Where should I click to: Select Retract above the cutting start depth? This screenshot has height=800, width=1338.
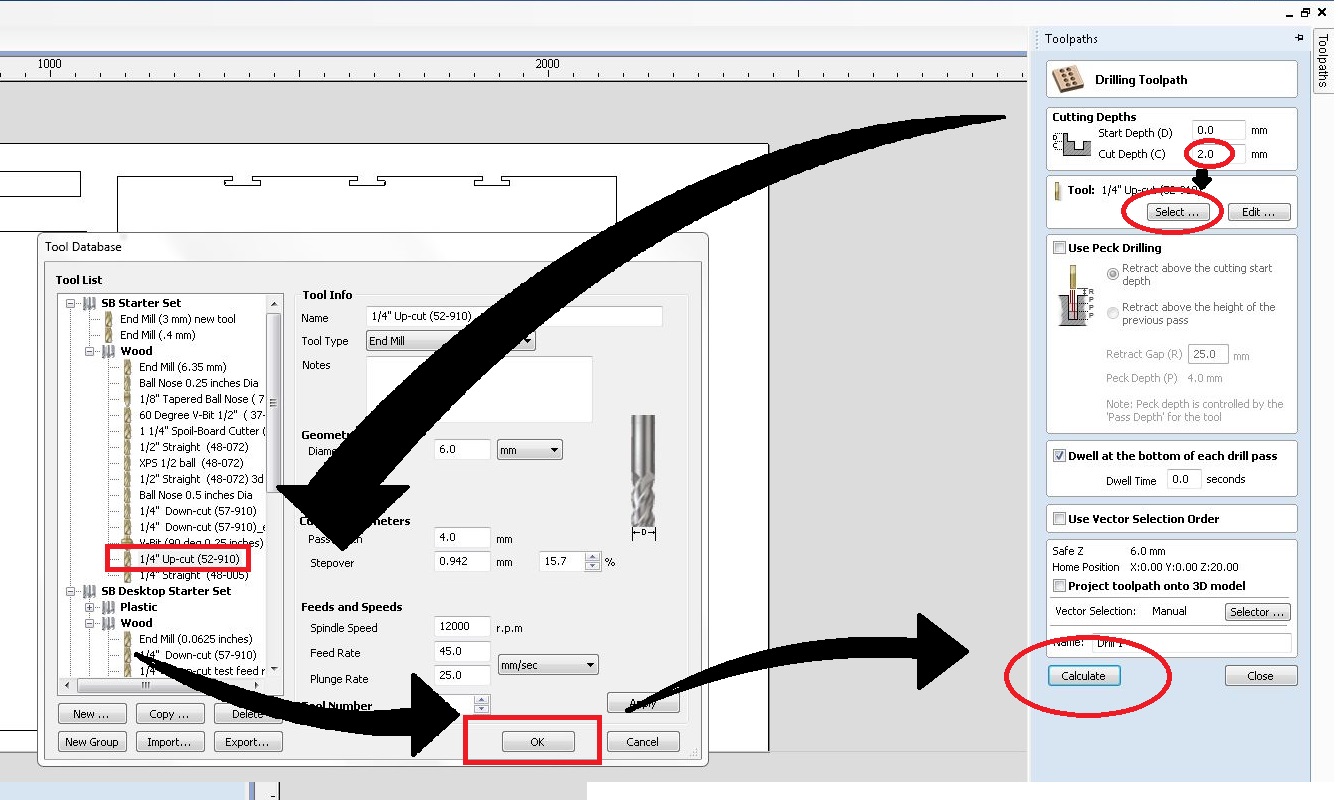1113,274
